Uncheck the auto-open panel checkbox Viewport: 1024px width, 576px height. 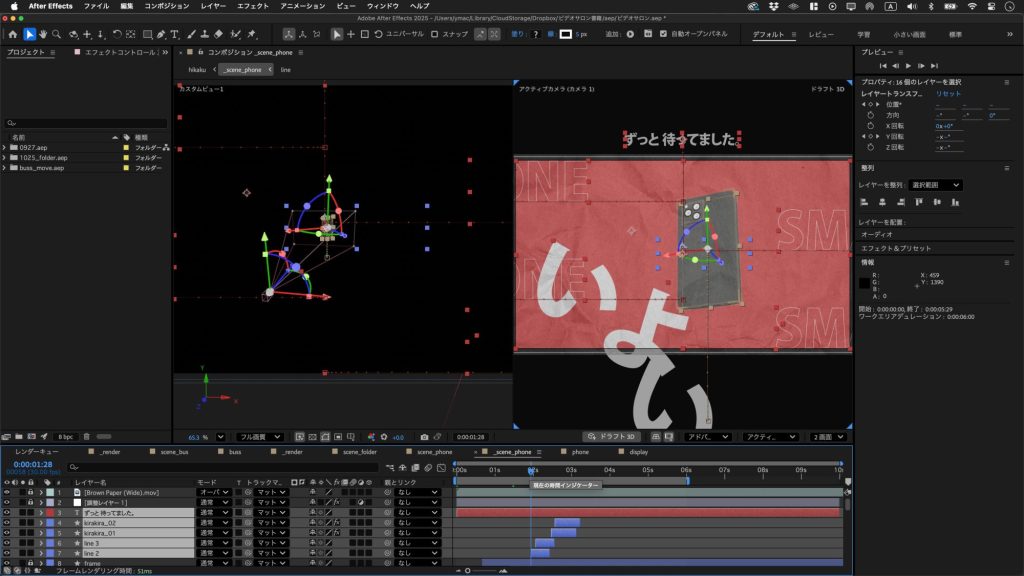(x=663, y=34)
